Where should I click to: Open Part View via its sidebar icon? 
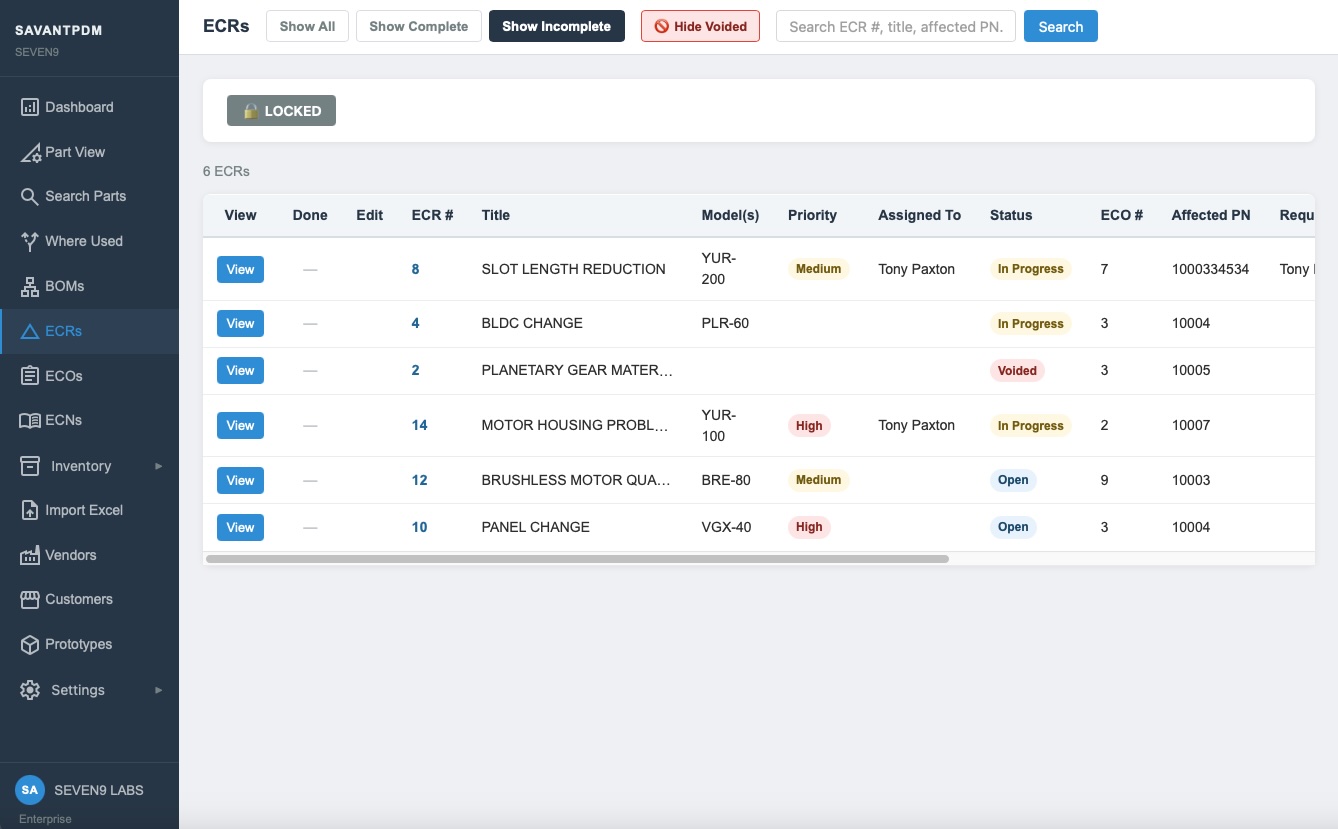pos(30,152)
